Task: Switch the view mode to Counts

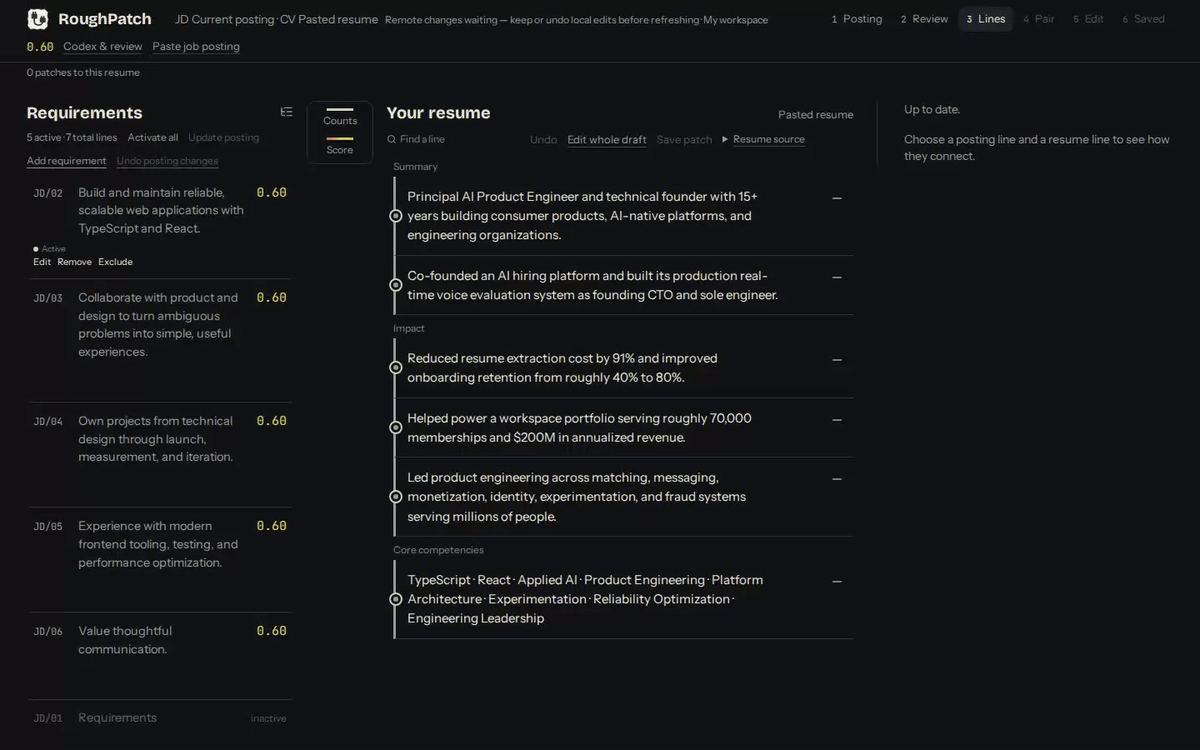Action: coord(340,117)
